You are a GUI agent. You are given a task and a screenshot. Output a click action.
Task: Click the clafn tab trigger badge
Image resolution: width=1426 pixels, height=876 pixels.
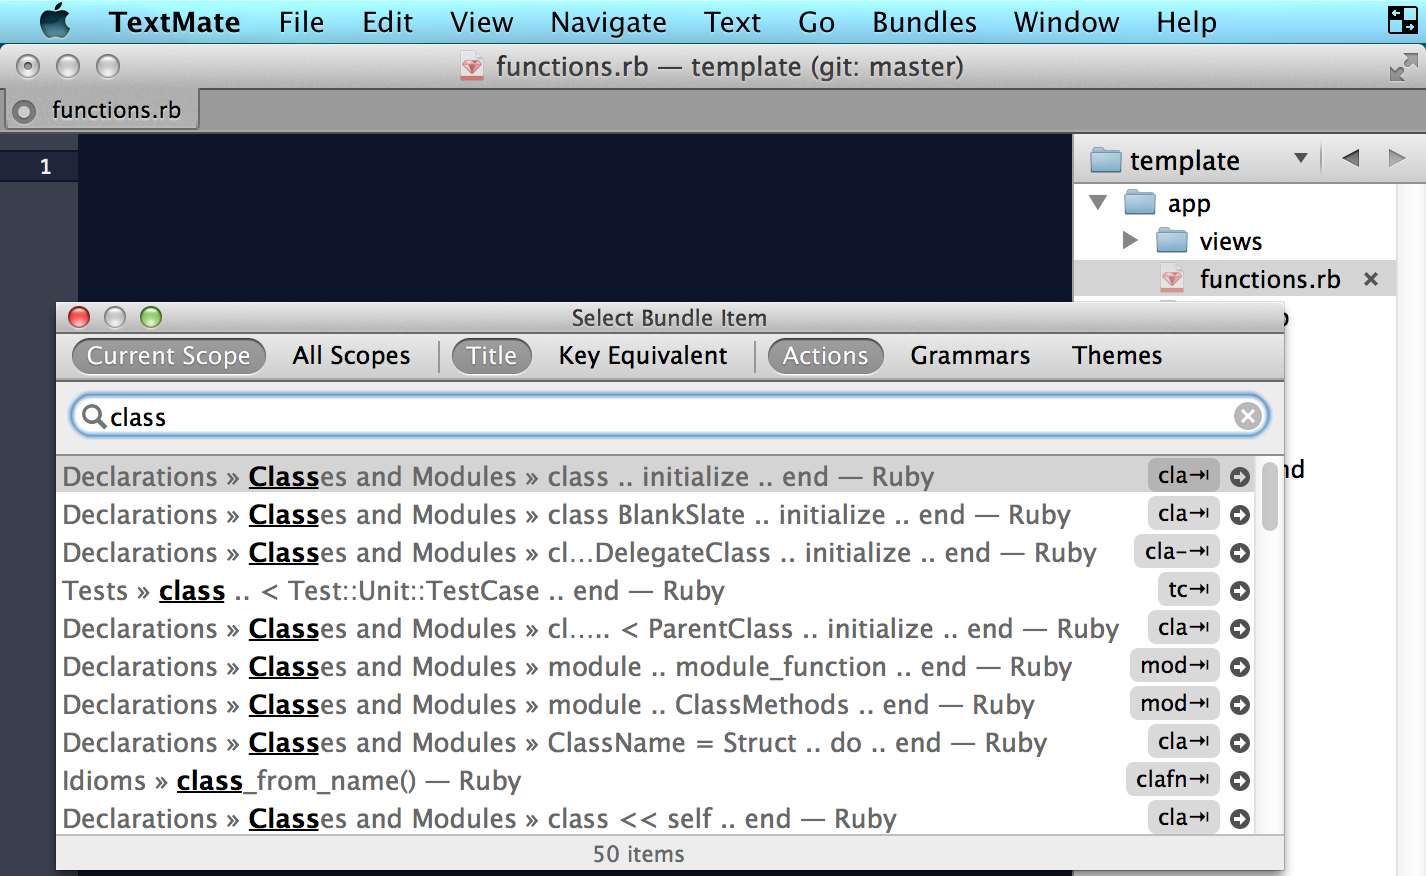tap(1173, 779)
